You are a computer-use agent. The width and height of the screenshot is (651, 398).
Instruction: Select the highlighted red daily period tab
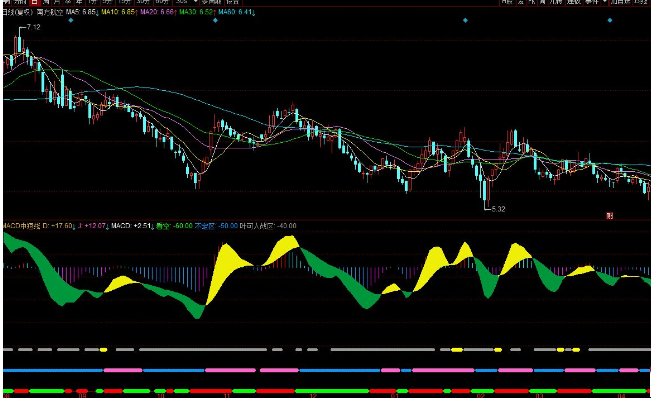tap(34, 2)
